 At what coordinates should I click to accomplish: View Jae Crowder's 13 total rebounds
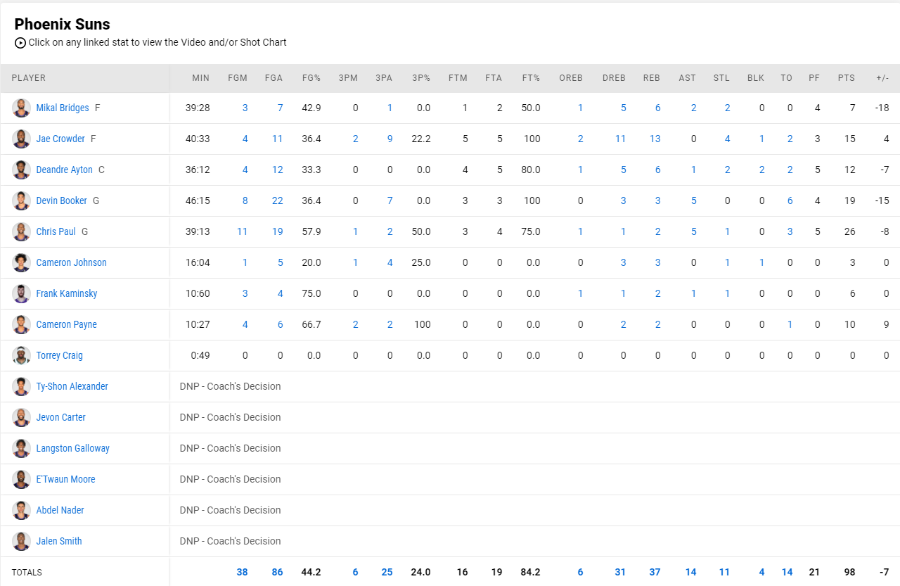(655, 139)
